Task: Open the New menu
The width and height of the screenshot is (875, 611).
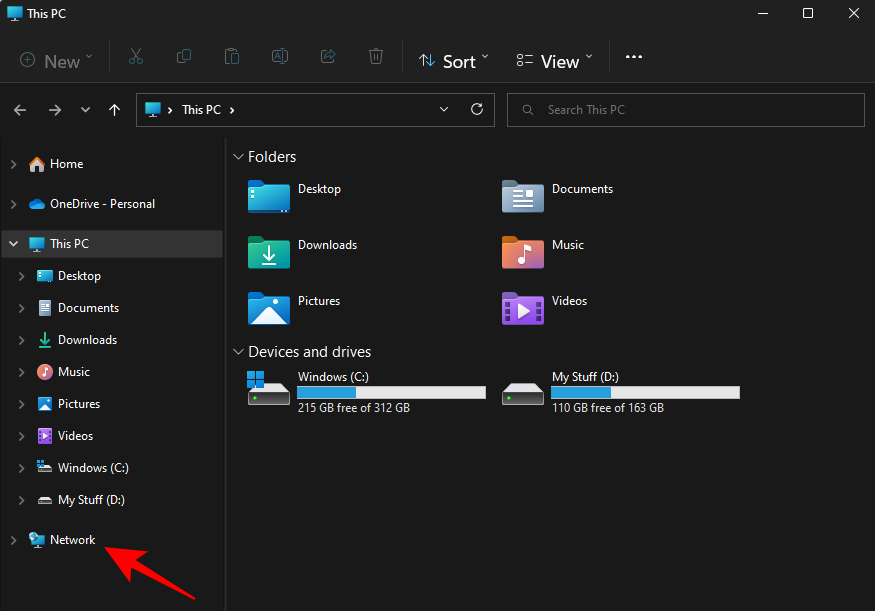Action: [55, 60]
